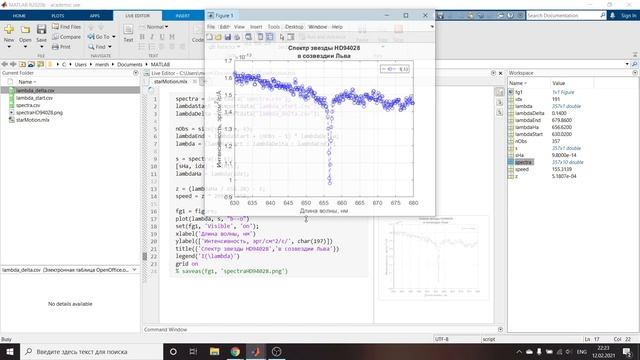The width and height of the screenshot is (640, 360).
Task: Sort by Value column in Workspace
Action: pos(558,83)
